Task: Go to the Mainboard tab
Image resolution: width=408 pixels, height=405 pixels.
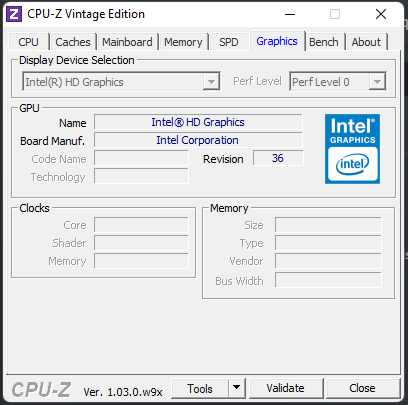Action: pyautogui.click(x=127, y=42)
